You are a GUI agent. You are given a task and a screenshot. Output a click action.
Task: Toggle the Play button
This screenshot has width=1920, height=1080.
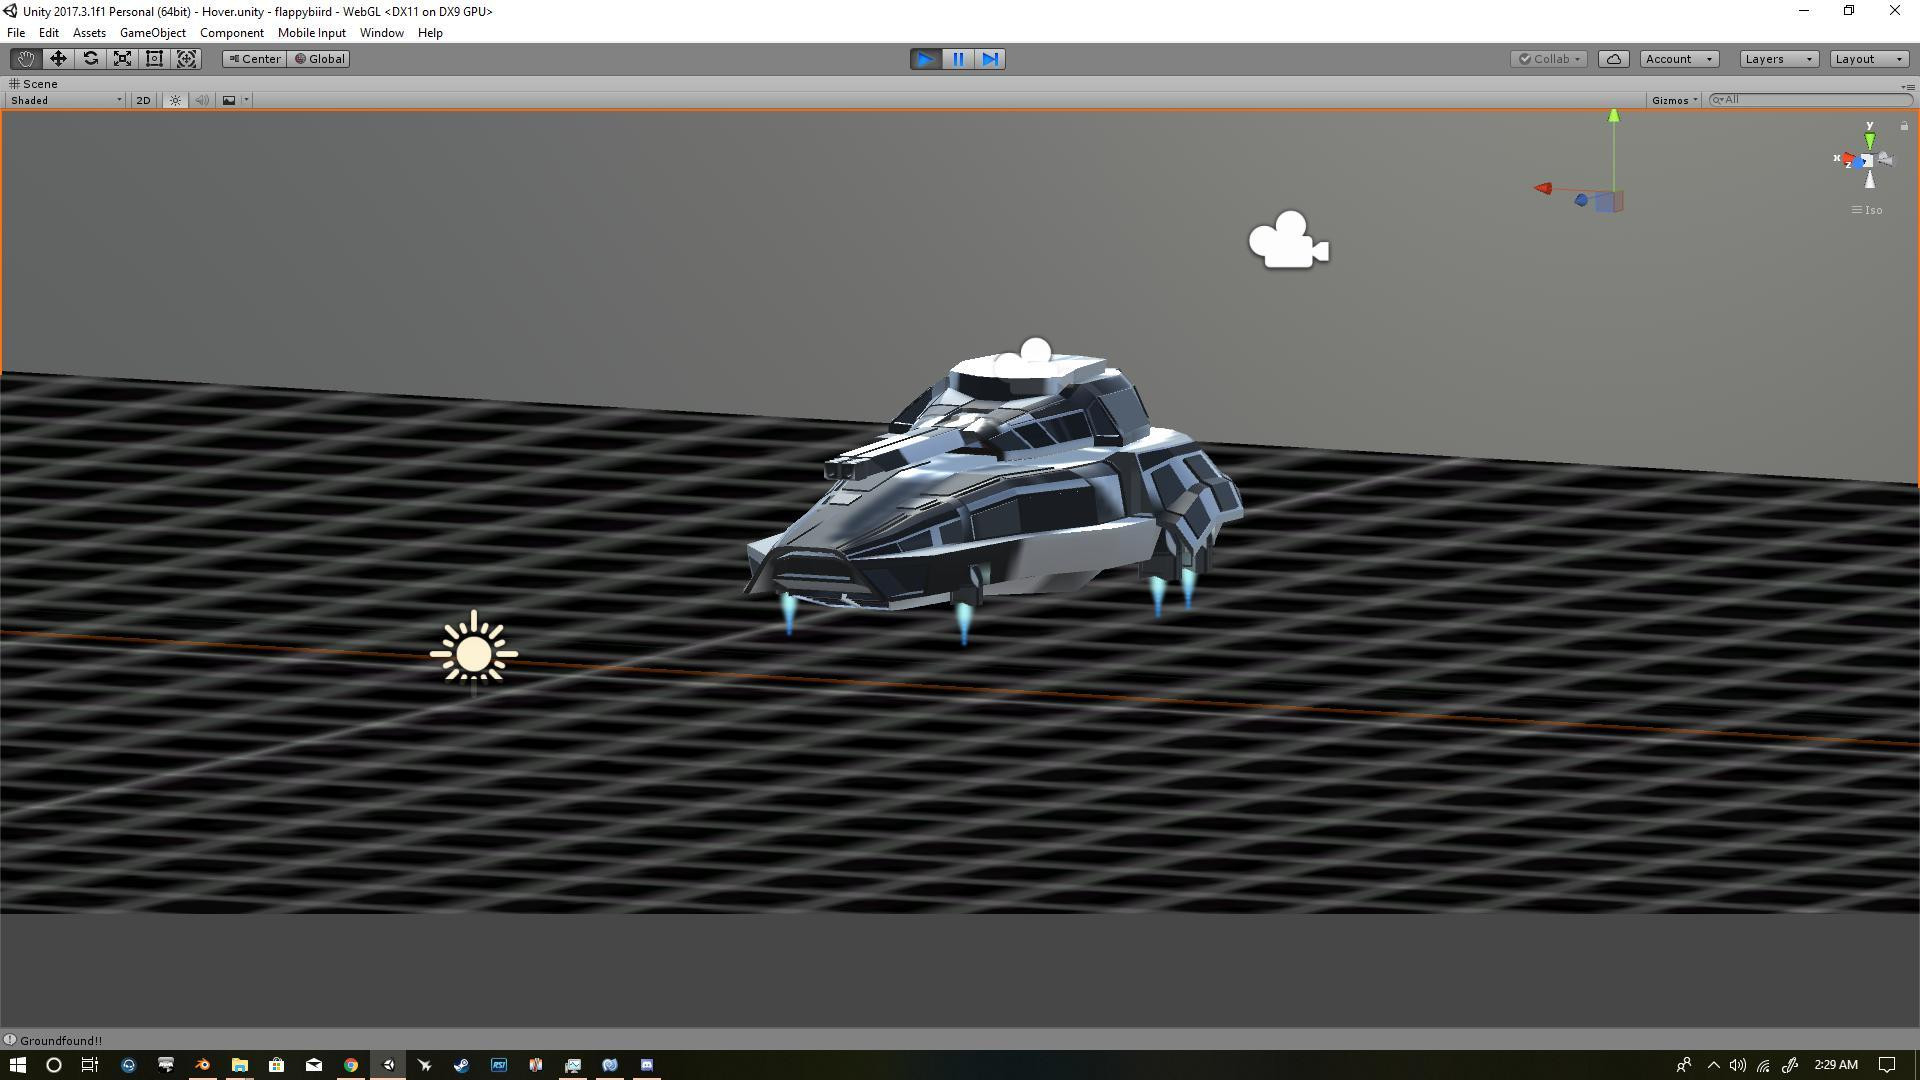pyautogui.click(x=926, y=59)
